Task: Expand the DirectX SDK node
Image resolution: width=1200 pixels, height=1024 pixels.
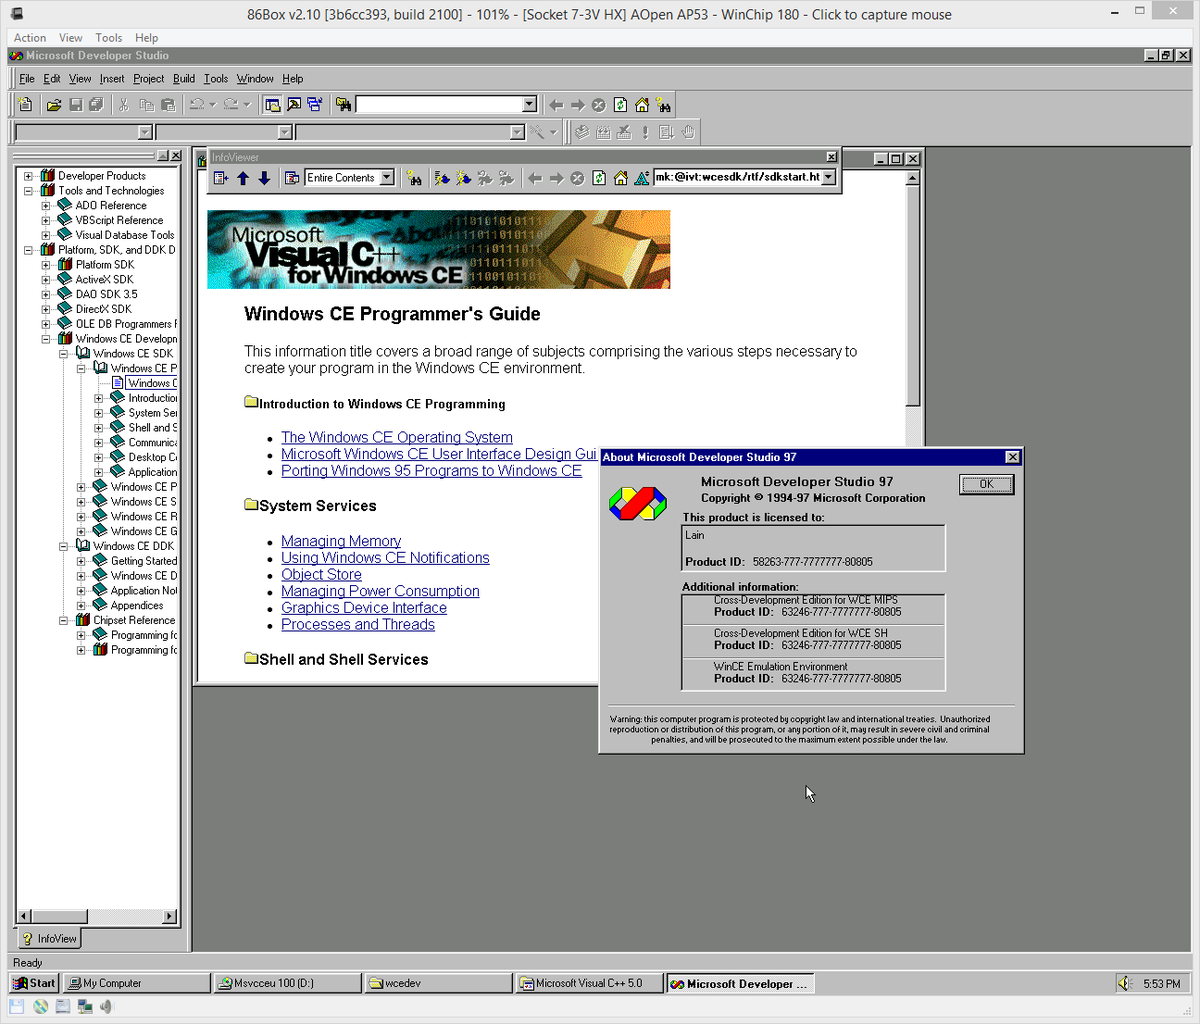Action: pyautogui.click(x=46, y=309)
